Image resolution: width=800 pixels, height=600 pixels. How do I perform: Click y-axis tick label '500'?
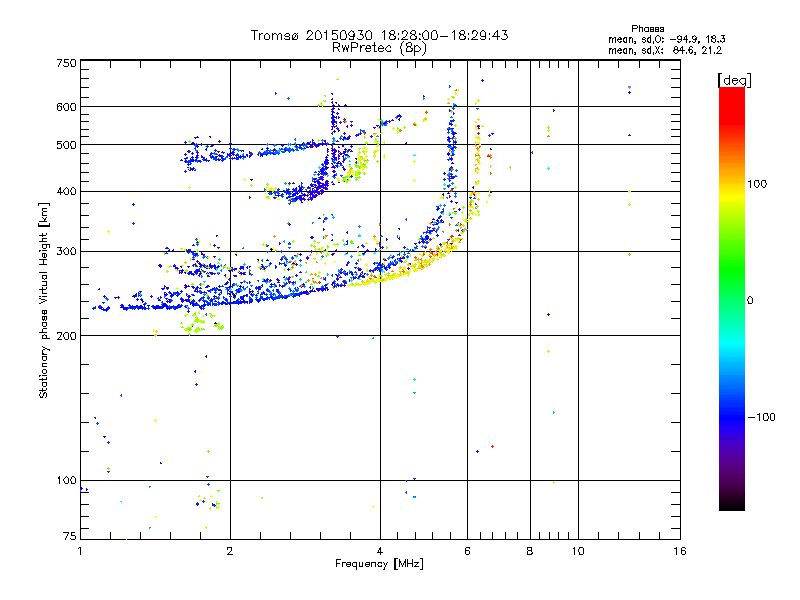[66, 145]
